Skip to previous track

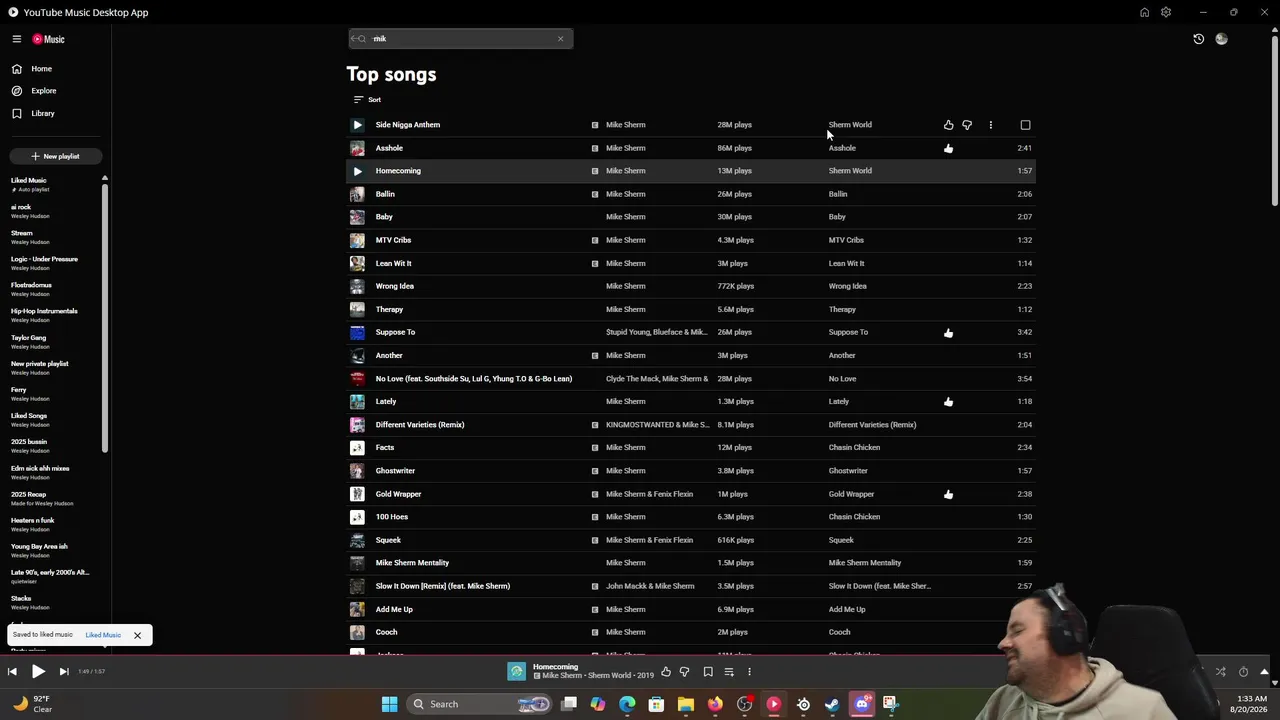pyautogui.click(x=12, y=672)
